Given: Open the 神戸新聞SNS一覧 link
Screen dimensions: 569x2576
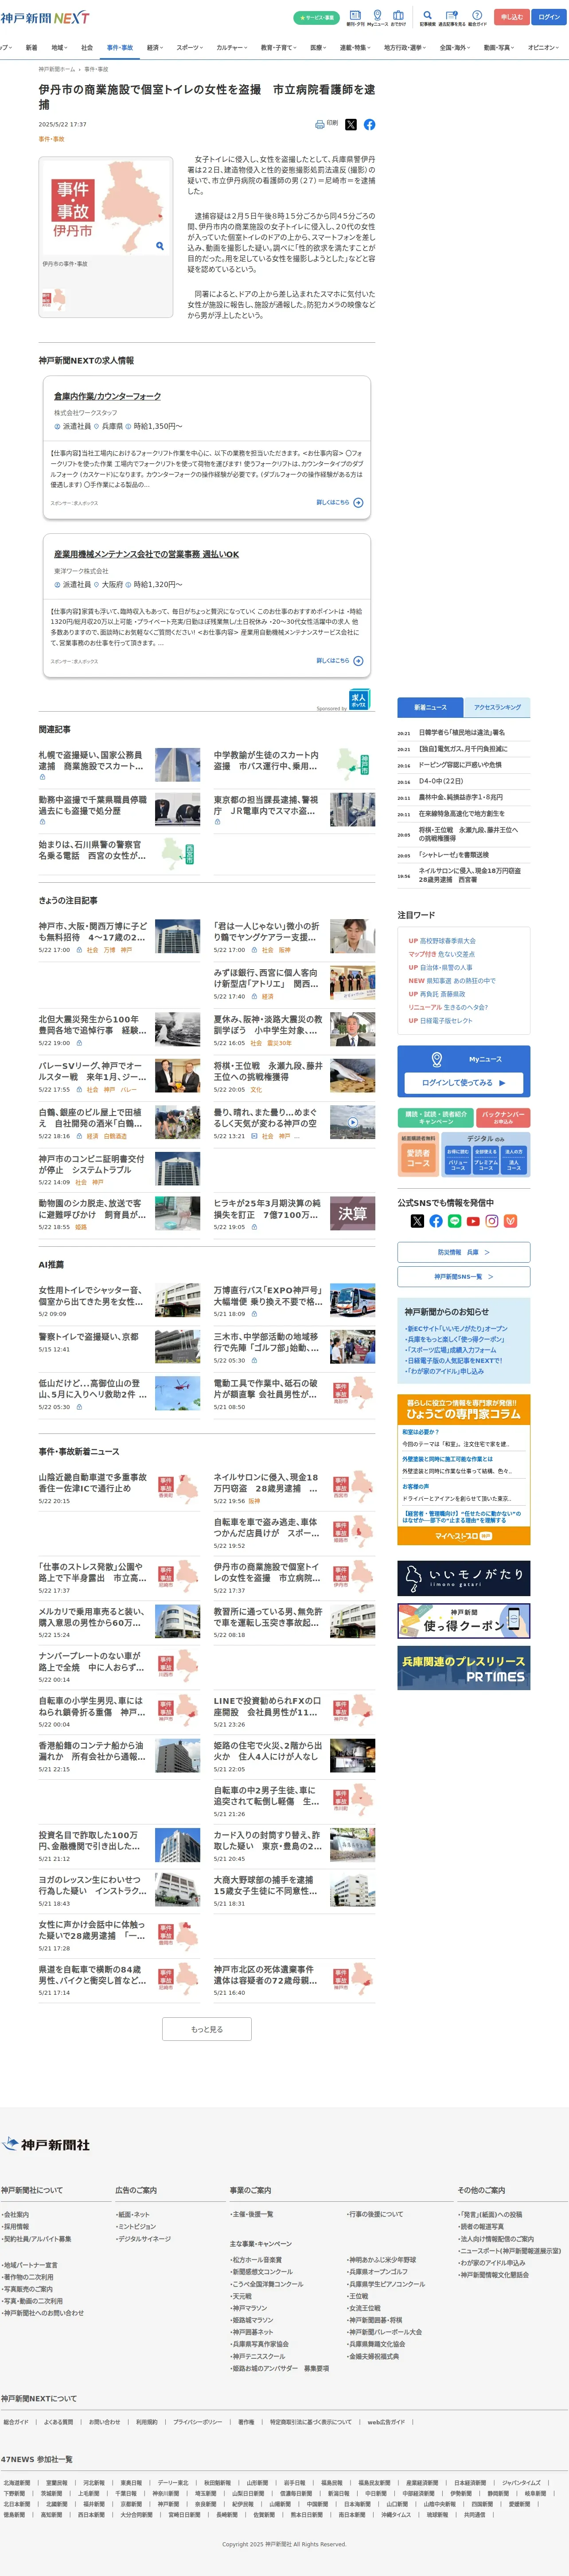Looking at the screenshot, I should 464,1276.
